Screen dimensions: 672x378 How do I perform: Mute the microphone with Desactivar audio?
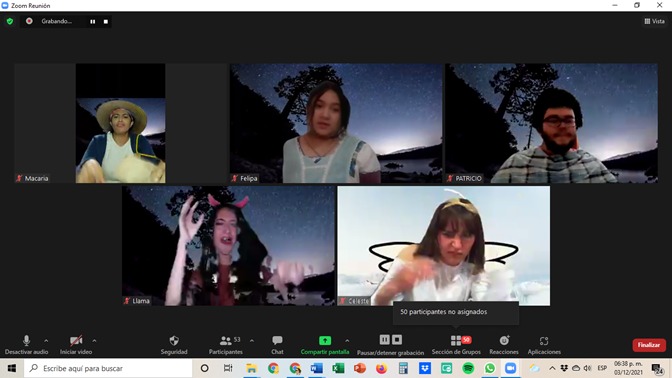pyautogui.click(x=26, y=345)
